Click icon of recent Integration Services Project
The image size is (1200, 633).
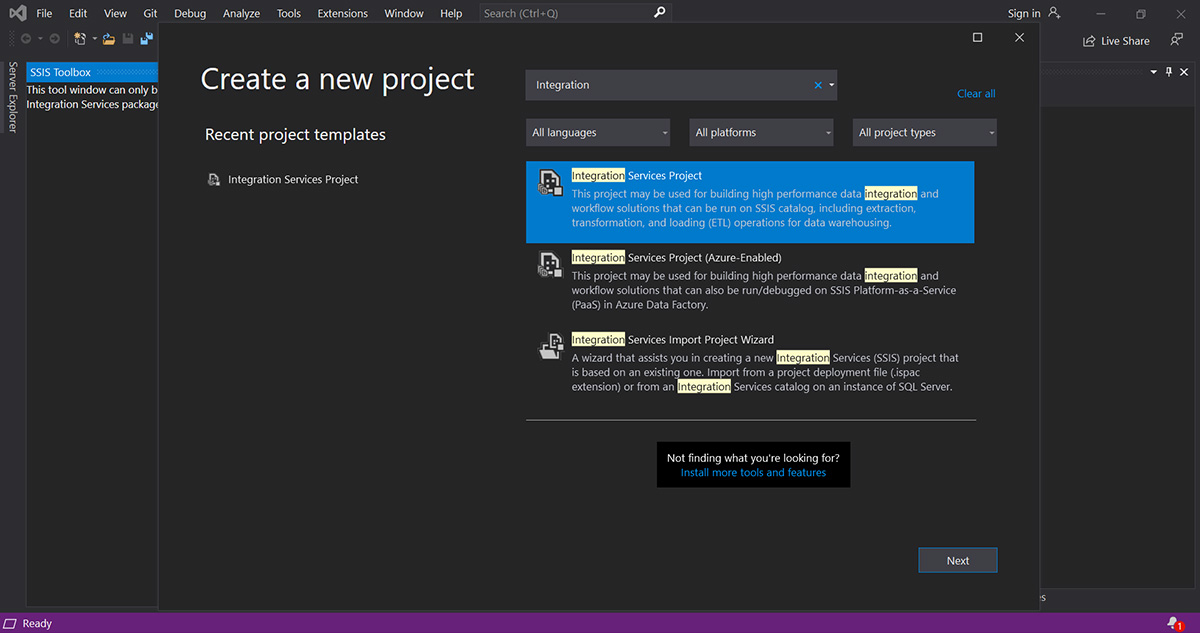pos(213,180)
